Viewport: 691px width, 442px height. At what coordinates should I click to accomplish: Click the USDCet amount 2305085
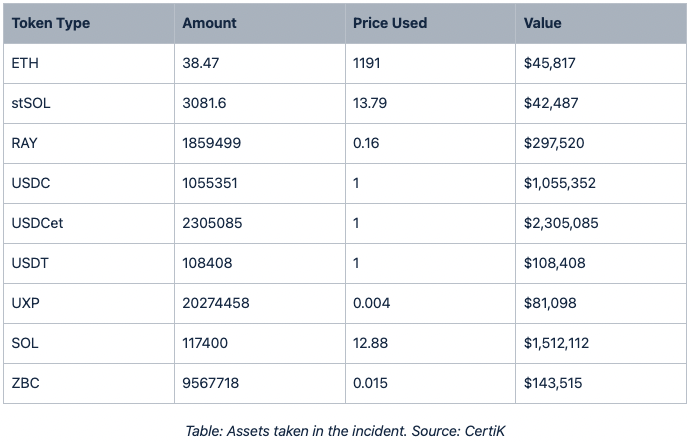click(212, 223)
